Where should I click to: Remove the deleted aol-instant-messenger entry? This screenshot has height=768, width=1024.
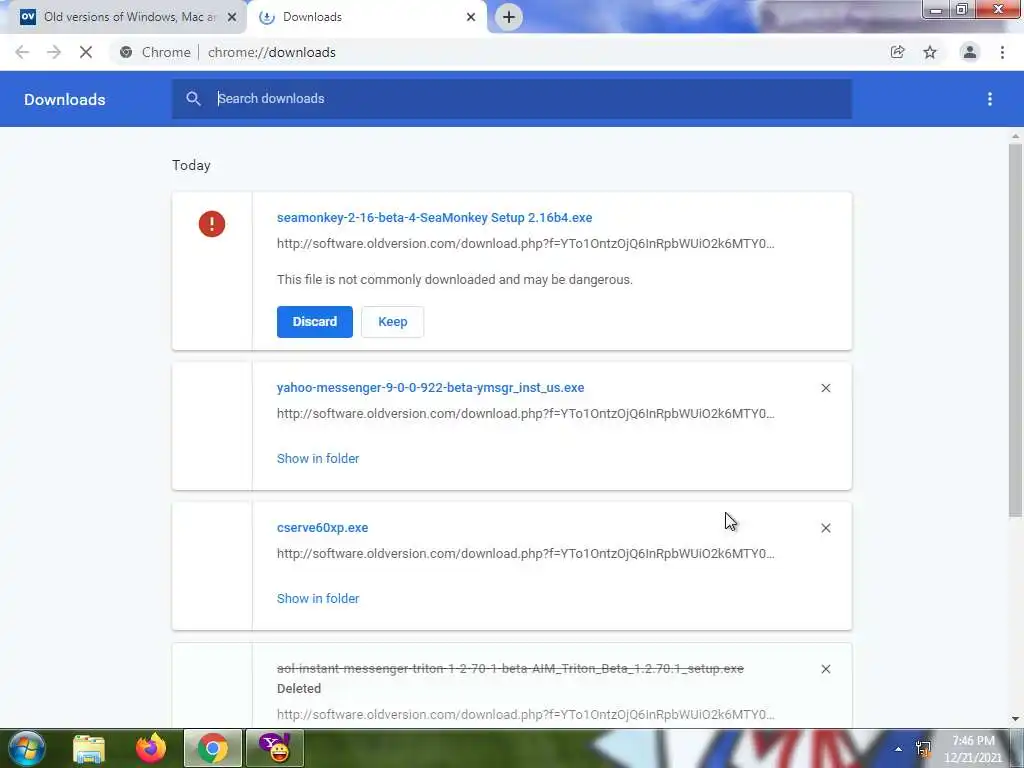tap(825, 669)
